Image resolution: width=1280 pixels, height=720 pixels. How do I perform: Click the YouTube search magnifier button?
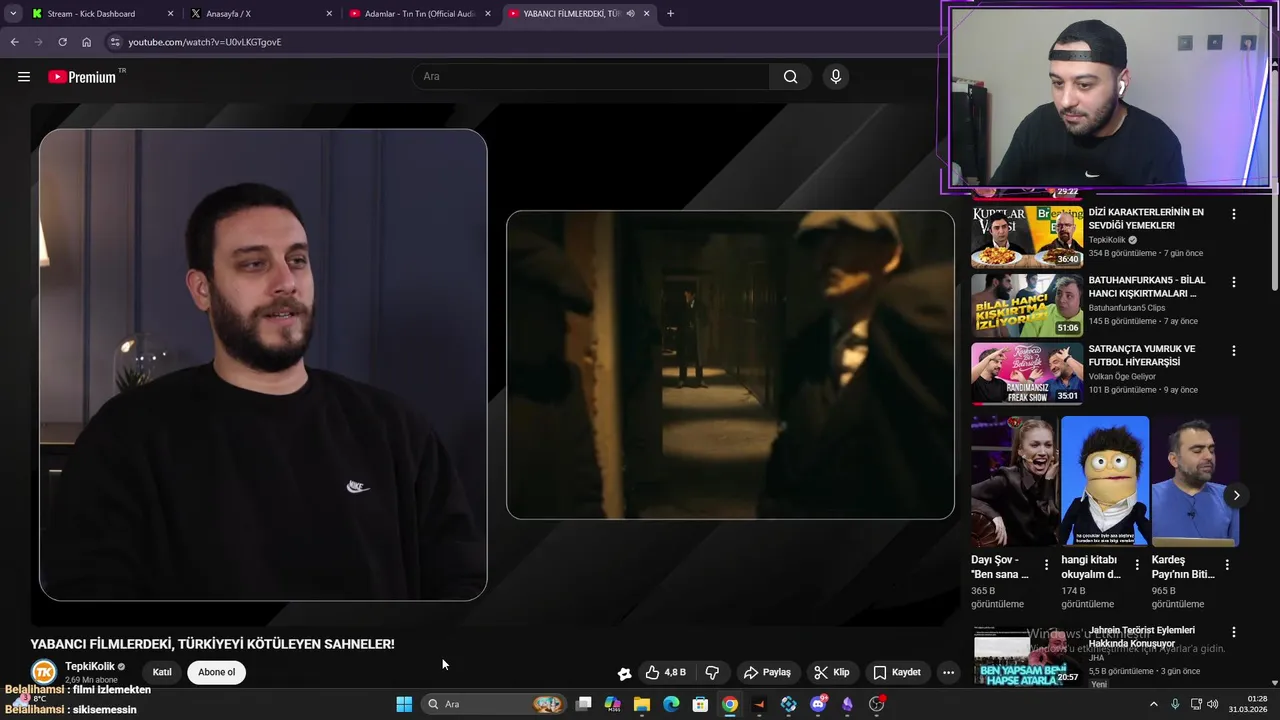pyautogui.click(x=790, y=77)
